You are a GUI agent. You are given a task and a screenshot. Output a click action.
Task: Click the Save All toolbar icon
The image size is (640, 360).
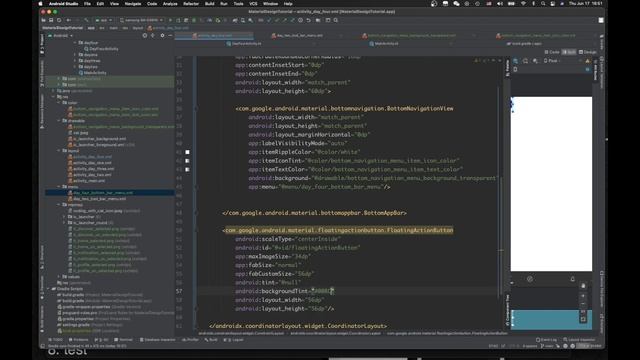click(x=51, y=20)
